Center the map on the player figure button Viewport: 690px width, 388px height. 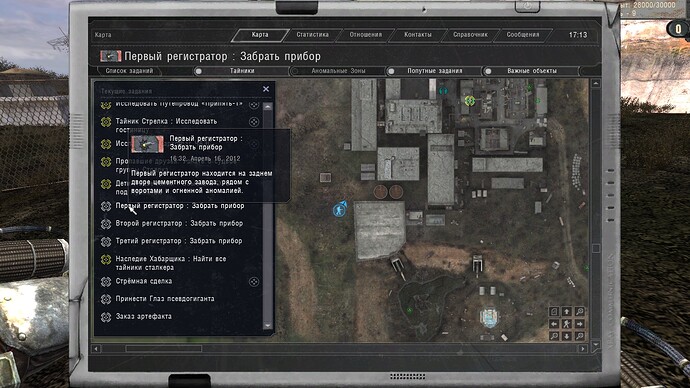coord(567,324)
